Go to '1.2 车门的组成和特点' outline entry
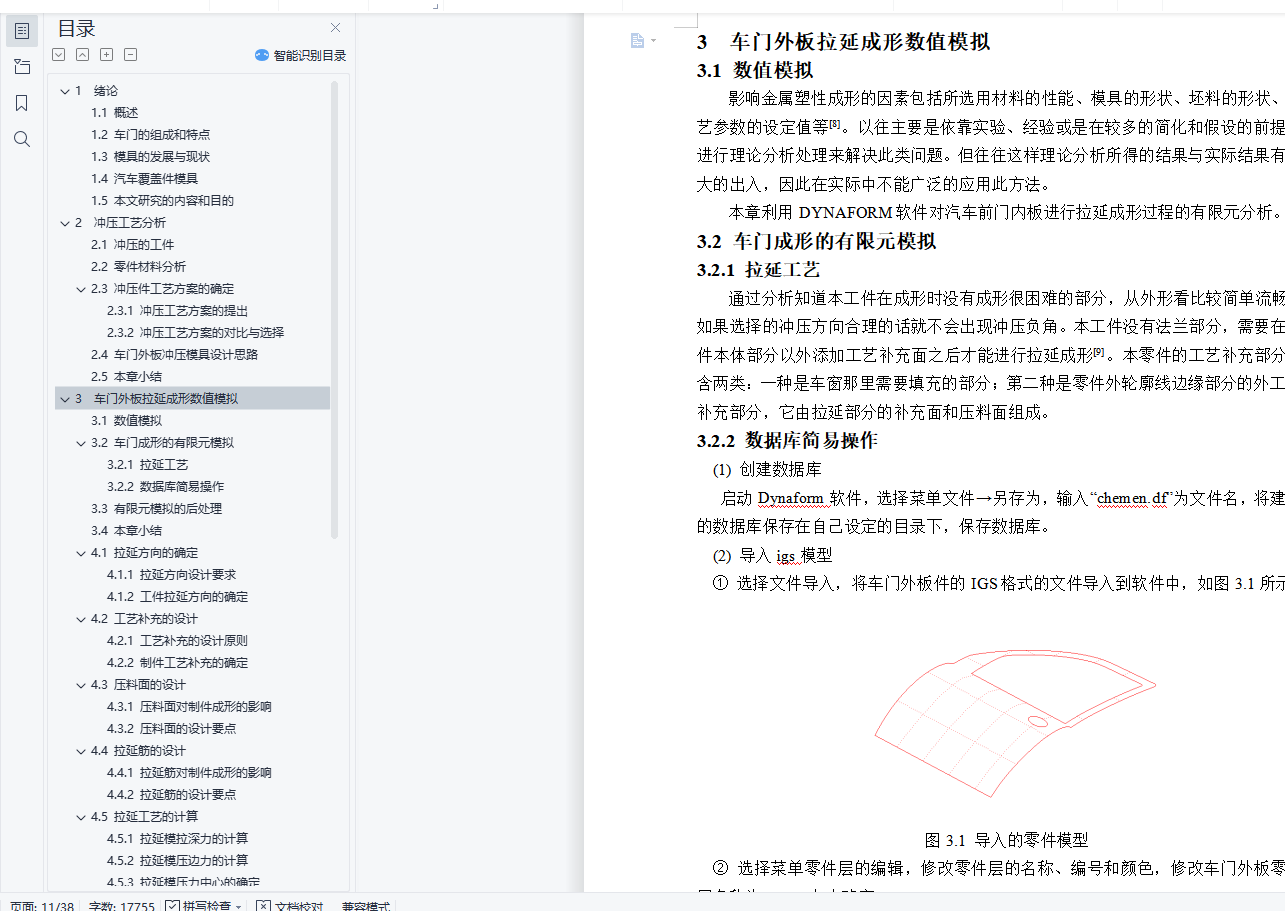 [150, 135]
